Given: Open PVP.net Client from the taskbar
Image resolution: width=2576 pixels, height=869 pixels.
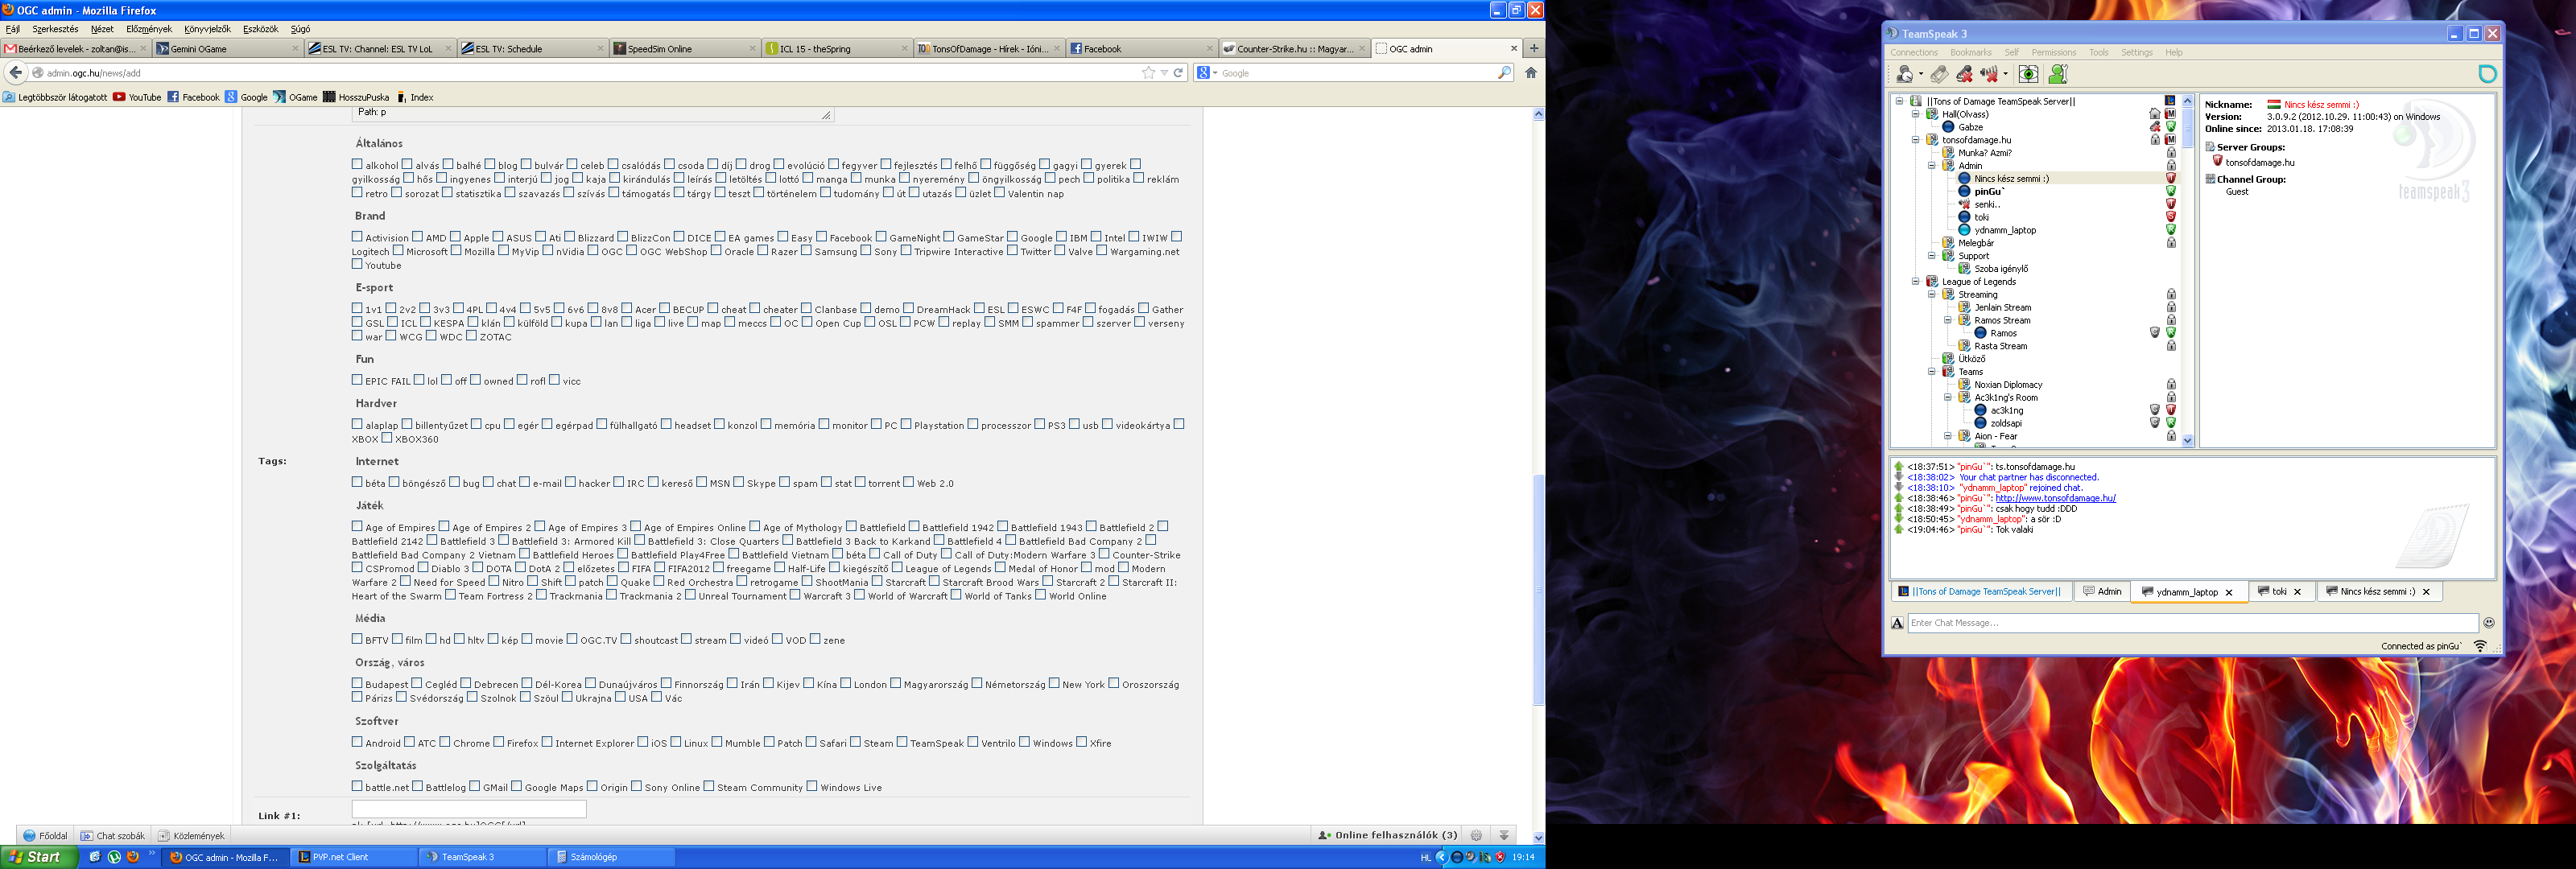Looking at the screenshot, I should 353,857.
